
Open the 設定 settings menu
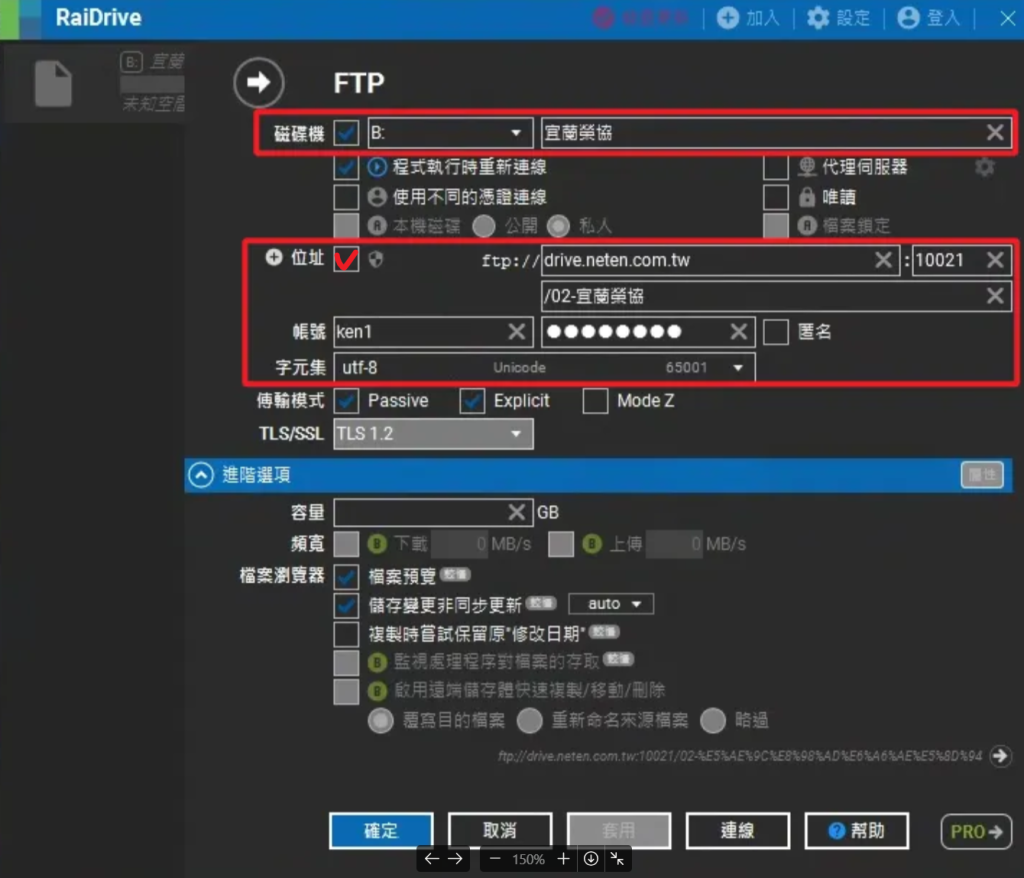838,18
